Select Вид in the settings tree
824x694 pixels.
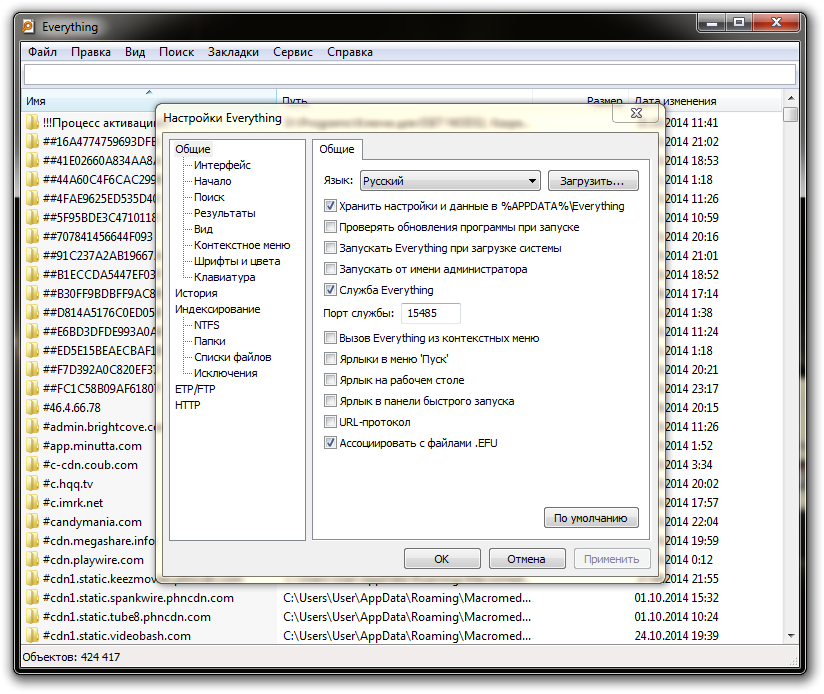[203, 229]
